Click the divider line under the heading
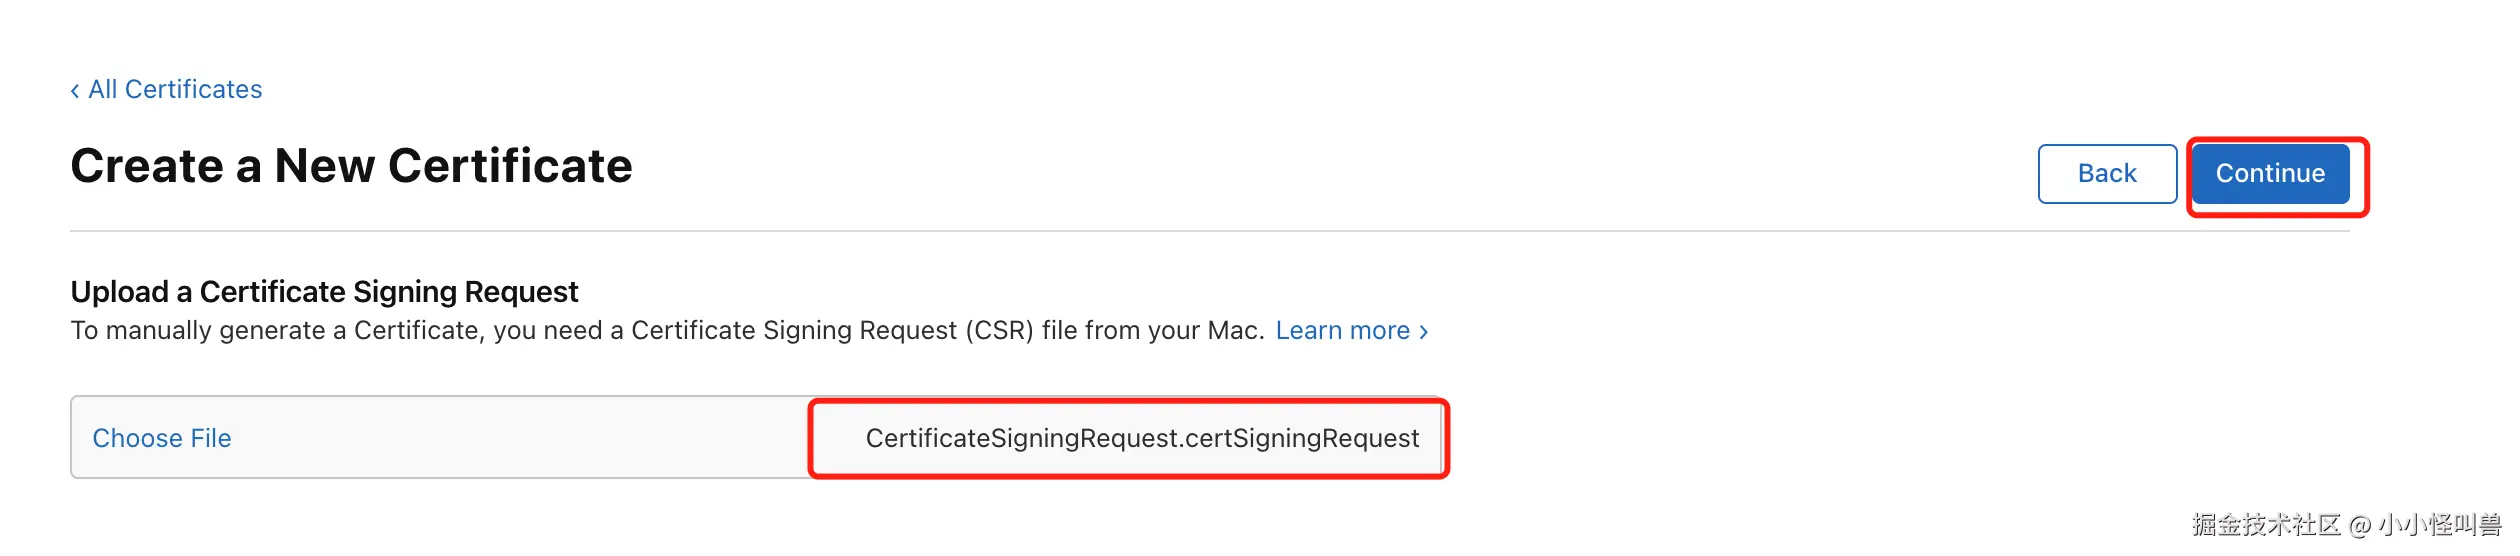 tap(1200, 231)
